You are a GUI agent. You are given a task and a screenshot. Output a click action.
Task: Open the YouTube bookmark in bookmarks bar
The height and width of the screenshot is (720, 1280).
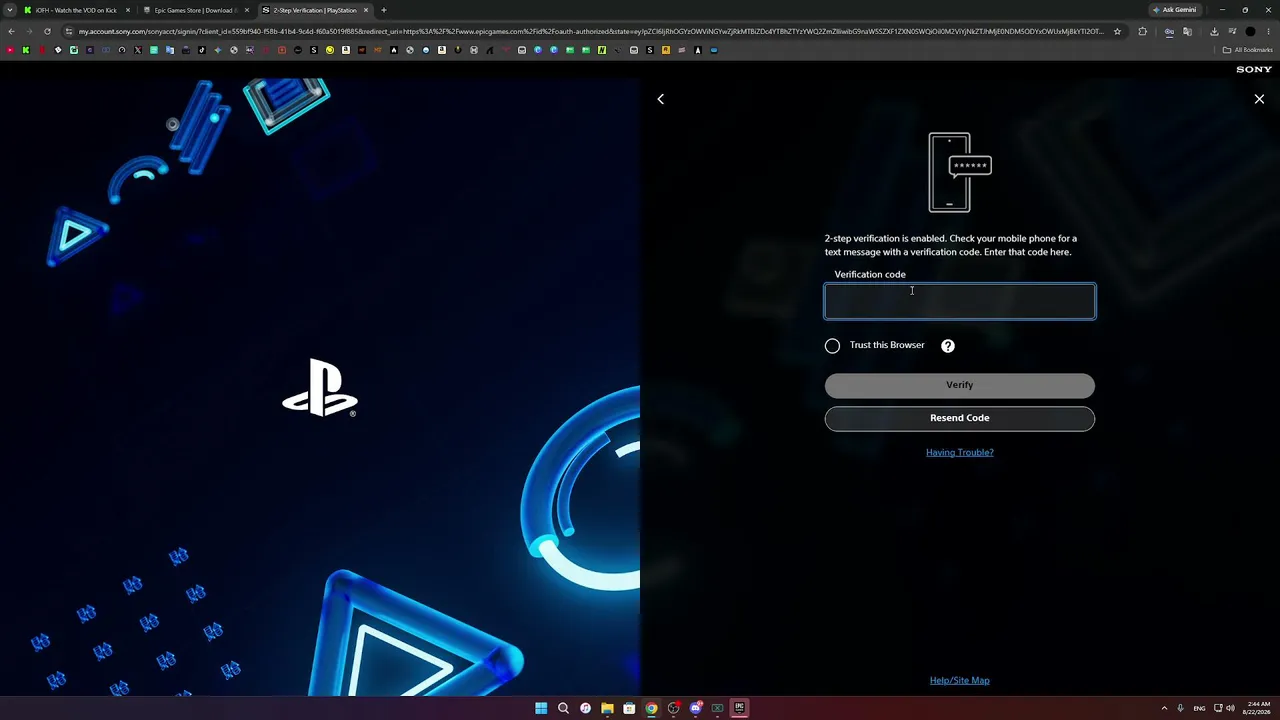(x=10, y=50)
